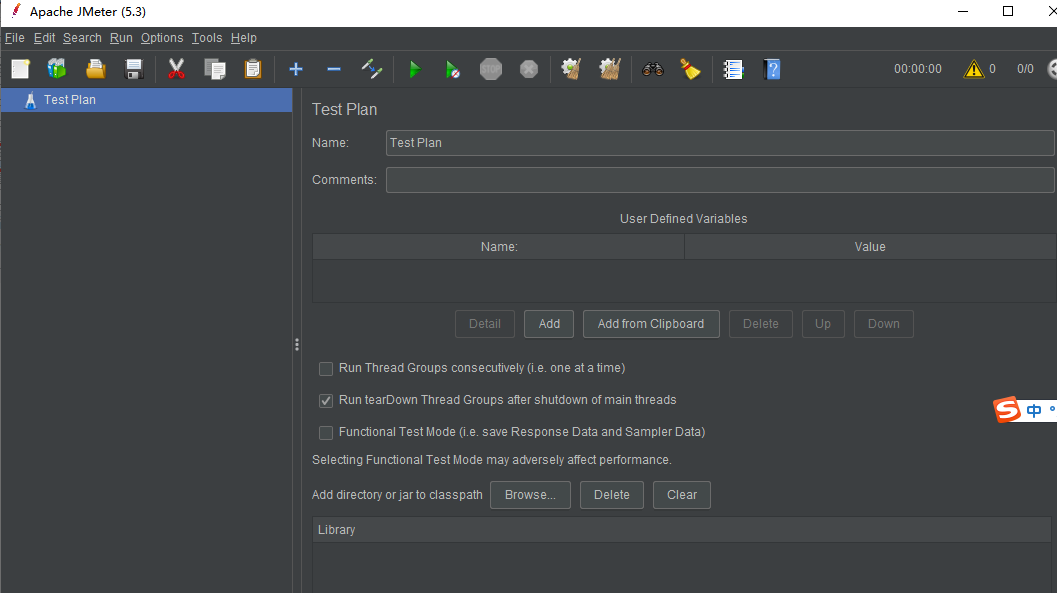Click the Add variable button
Viewport: 1057px width, 593px height.
tap(549, 324)
